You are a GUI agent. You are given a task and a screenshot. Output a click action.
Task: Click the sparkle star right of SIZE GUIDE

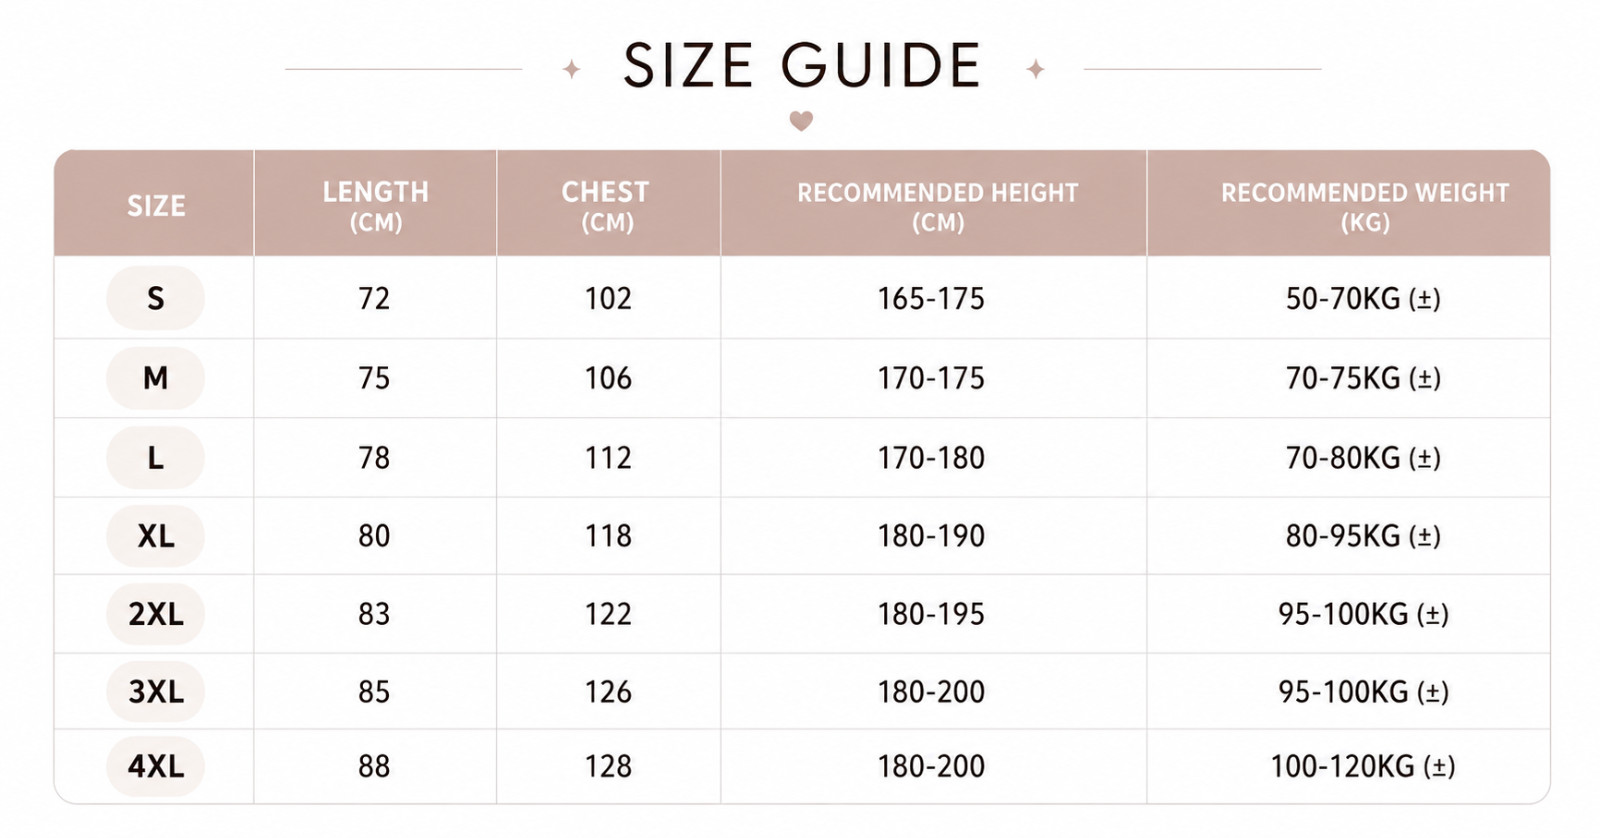click(1035, 69)
